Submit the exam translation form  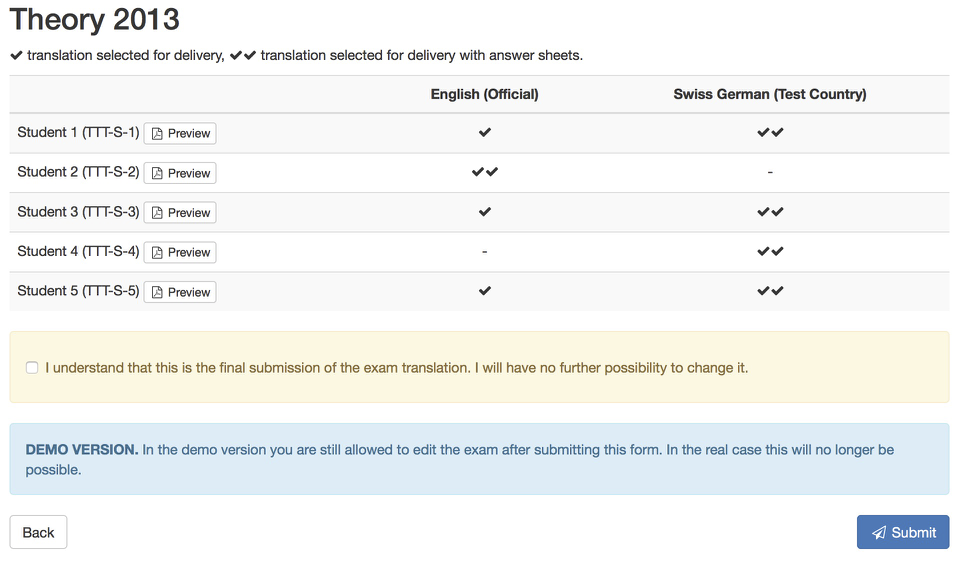pos(903,533)
